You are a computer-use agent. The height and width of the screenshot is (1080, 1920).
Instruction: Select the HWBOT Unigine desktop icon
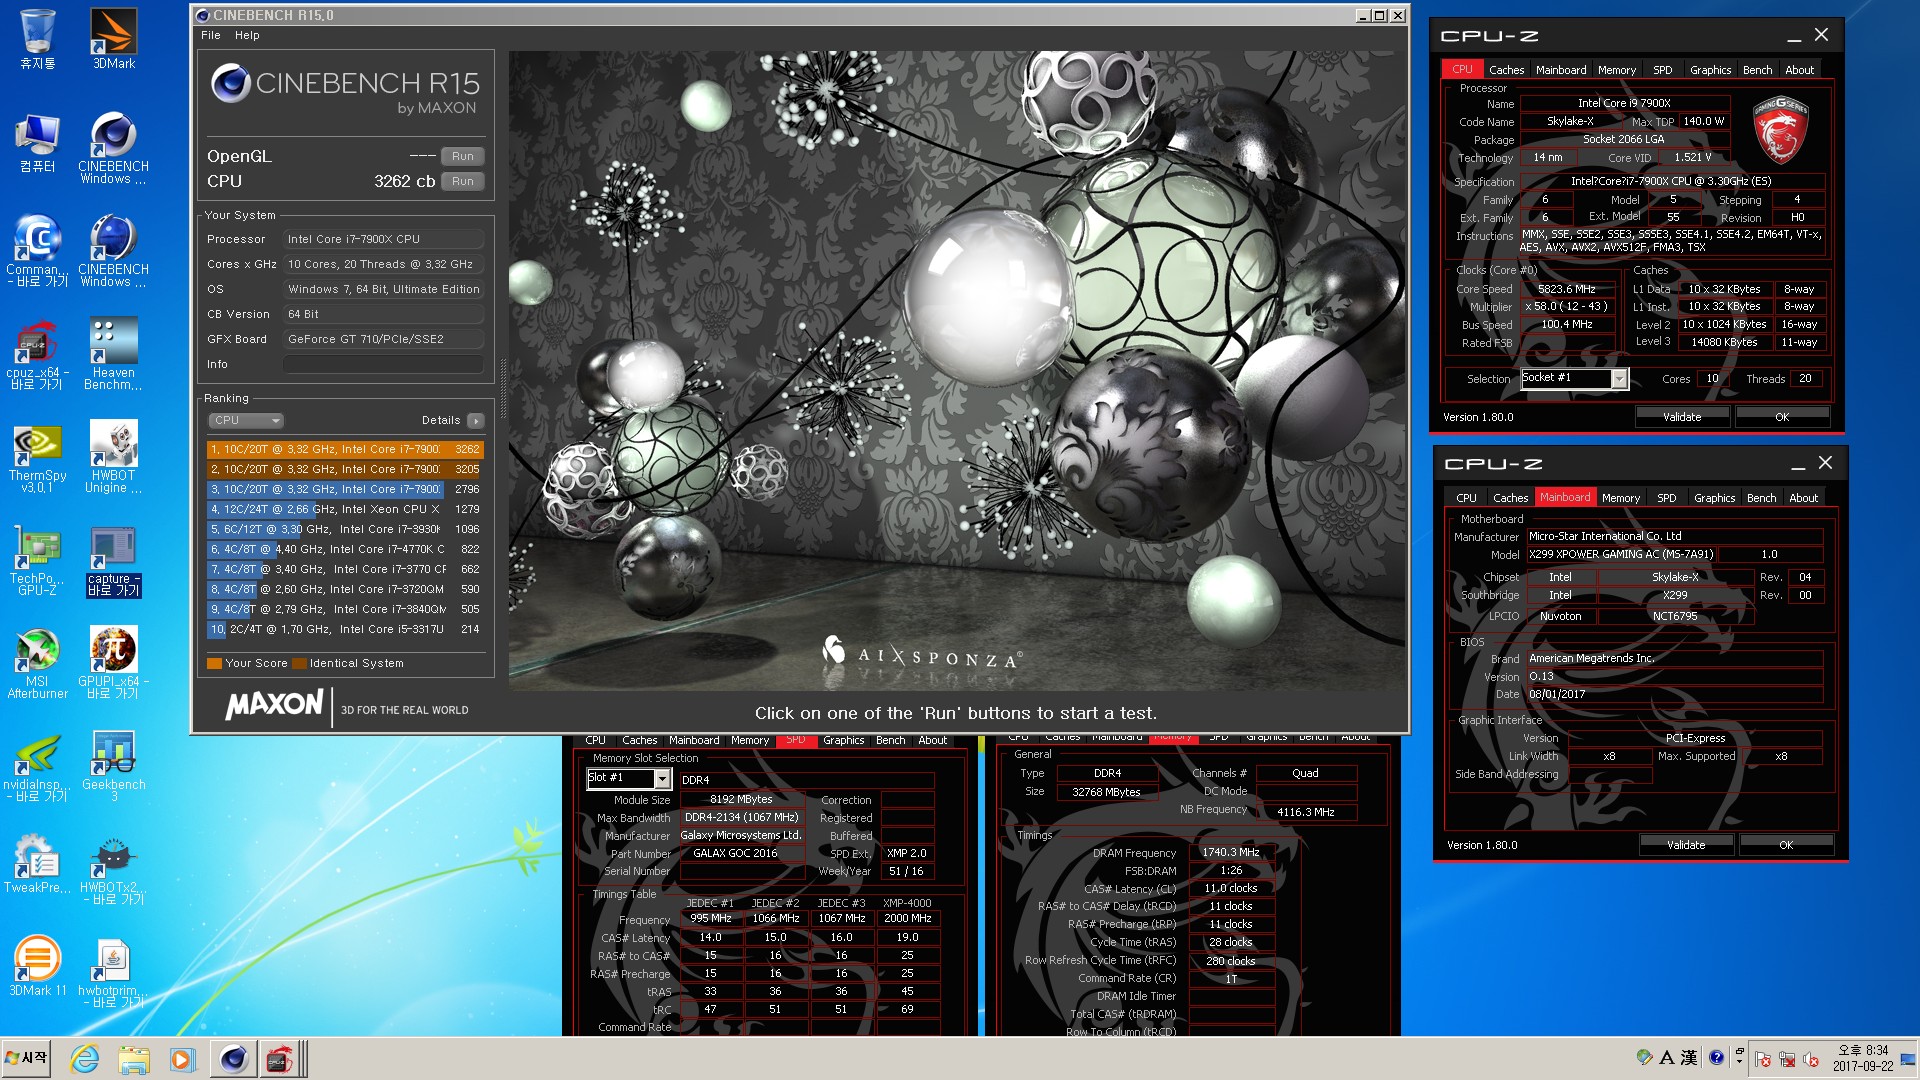coord(113,457)
